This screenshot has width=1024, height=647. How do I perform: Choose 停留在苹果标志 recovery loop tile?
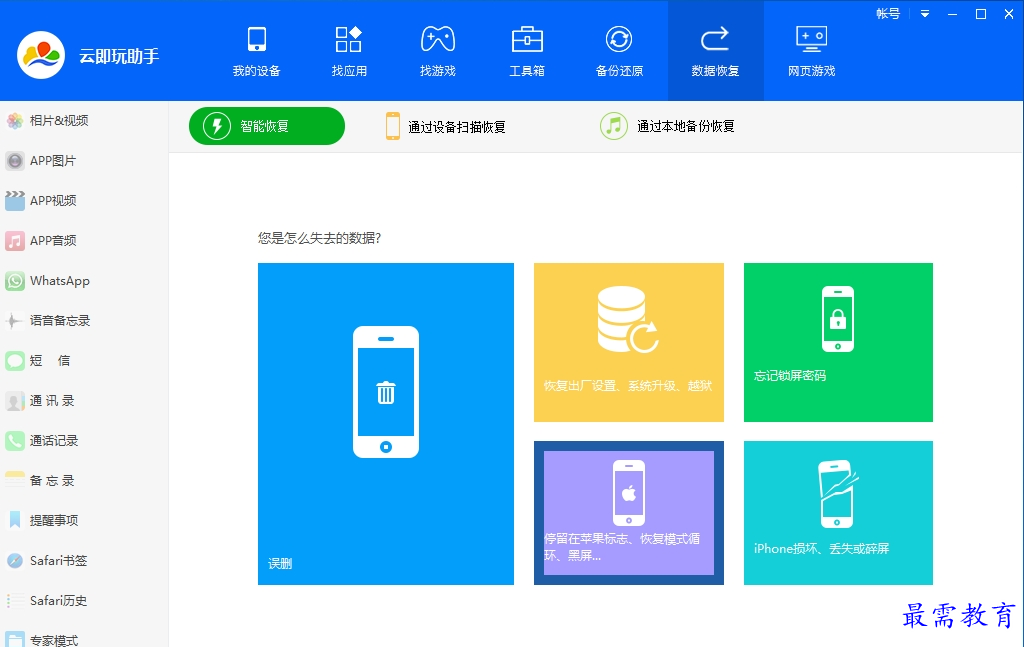tap(629, 513)
